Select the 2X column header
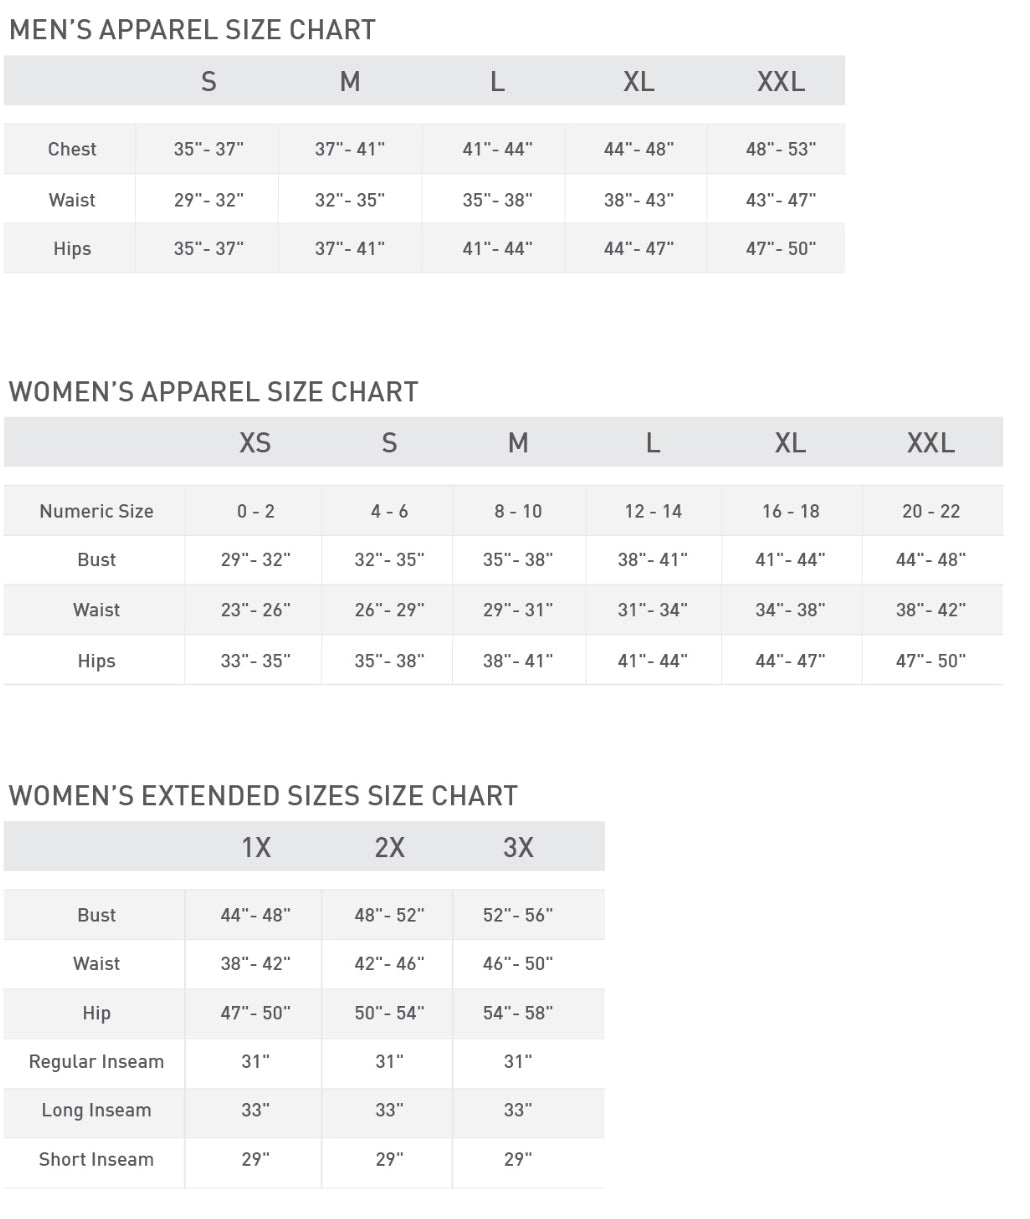The width and height of the screenshot is (1030, 1219). click(389, 848)
